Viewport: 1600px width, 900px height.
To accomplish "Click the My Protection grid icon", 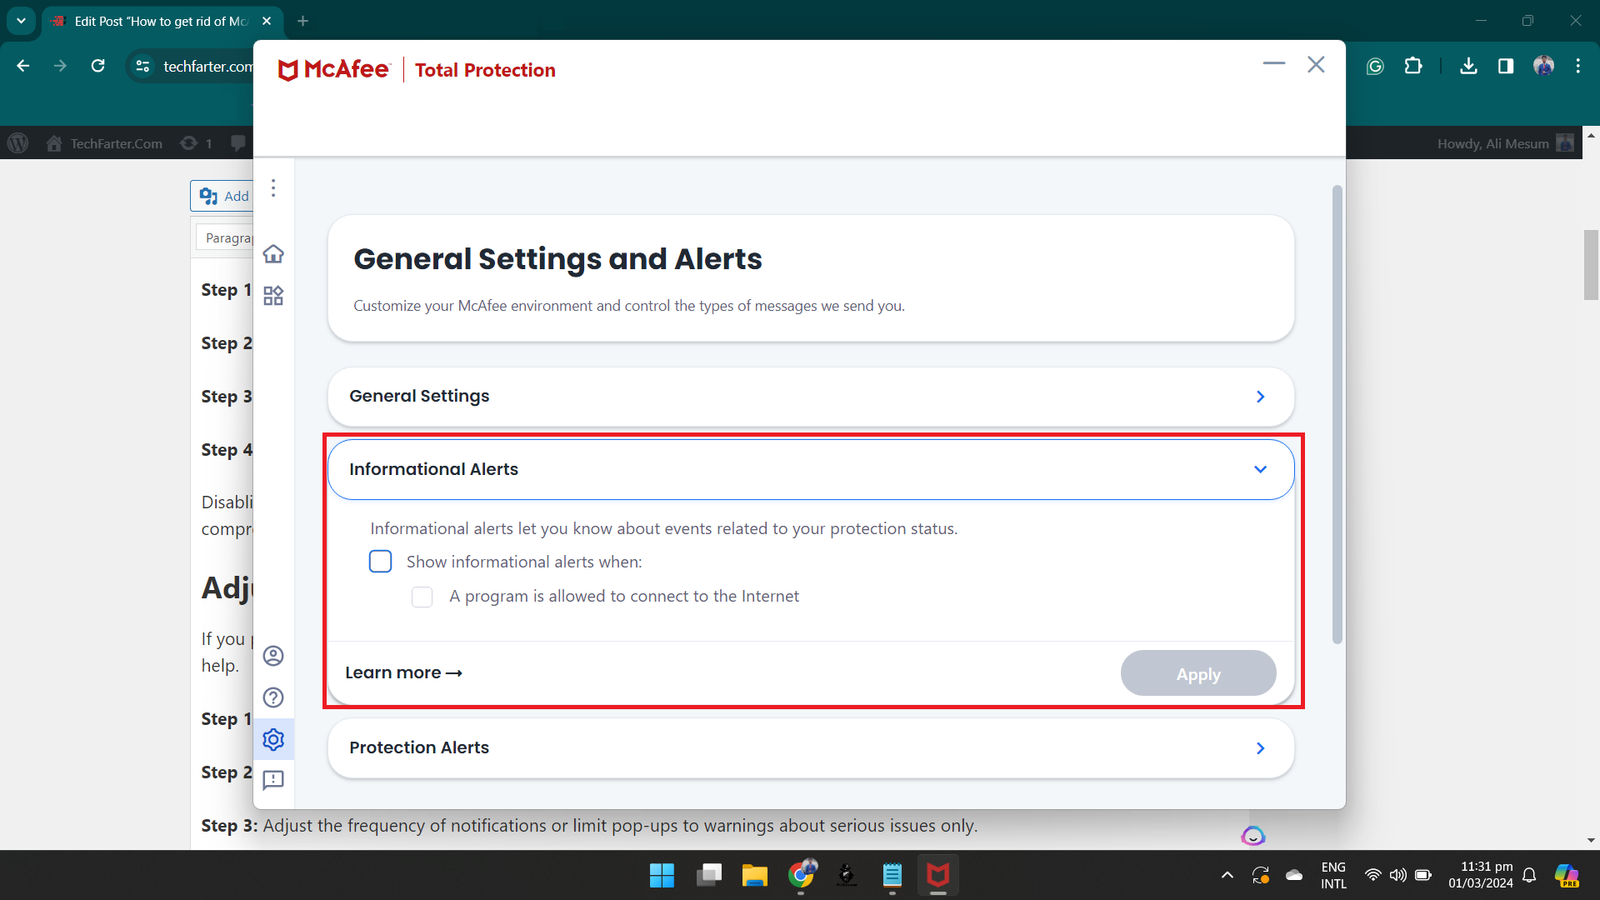I will (x=273, y=296).
